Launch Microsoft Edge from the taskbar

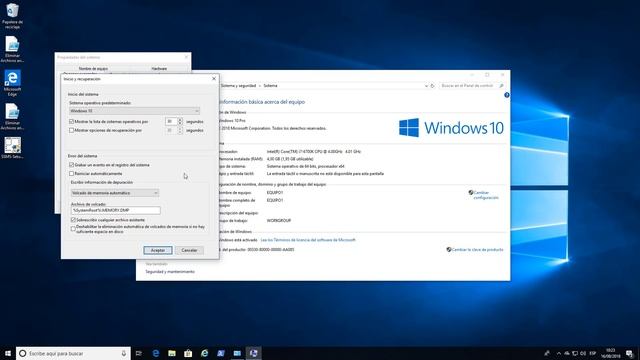coord(156,353)
